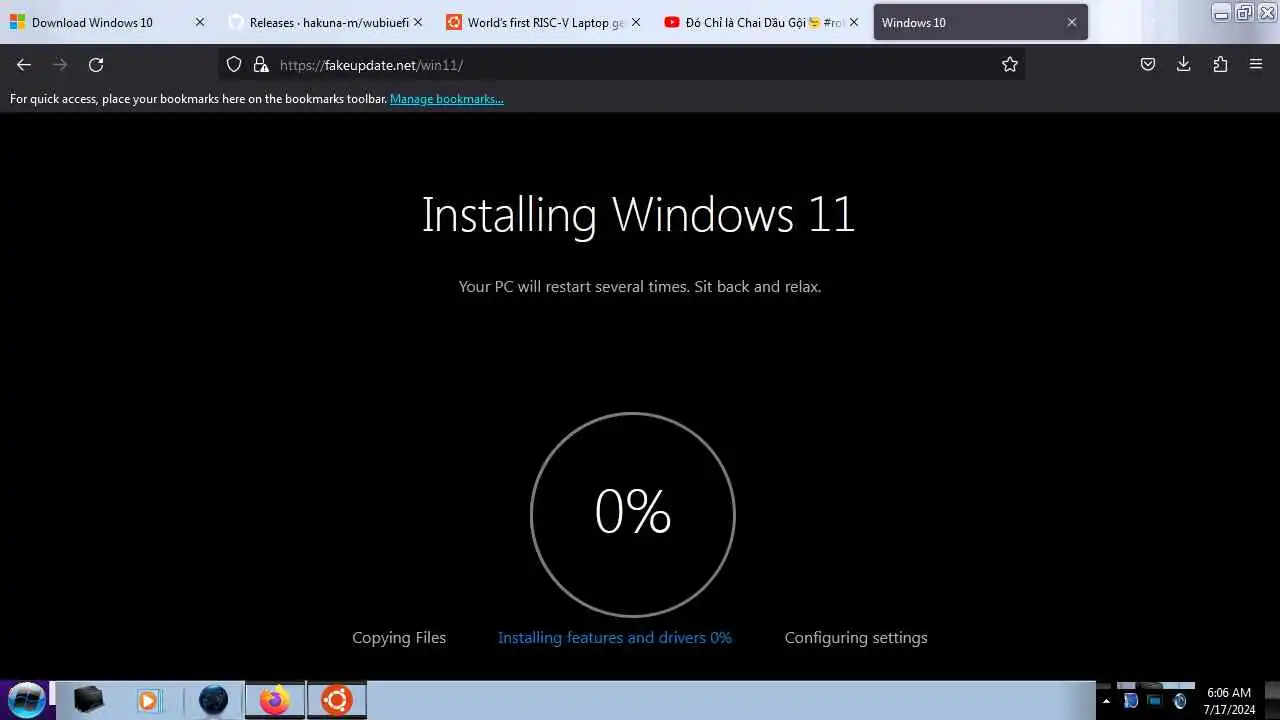Screen dimensions: 1280x720
Task: Click the Copying Files stage label
Action: point(399,638)
